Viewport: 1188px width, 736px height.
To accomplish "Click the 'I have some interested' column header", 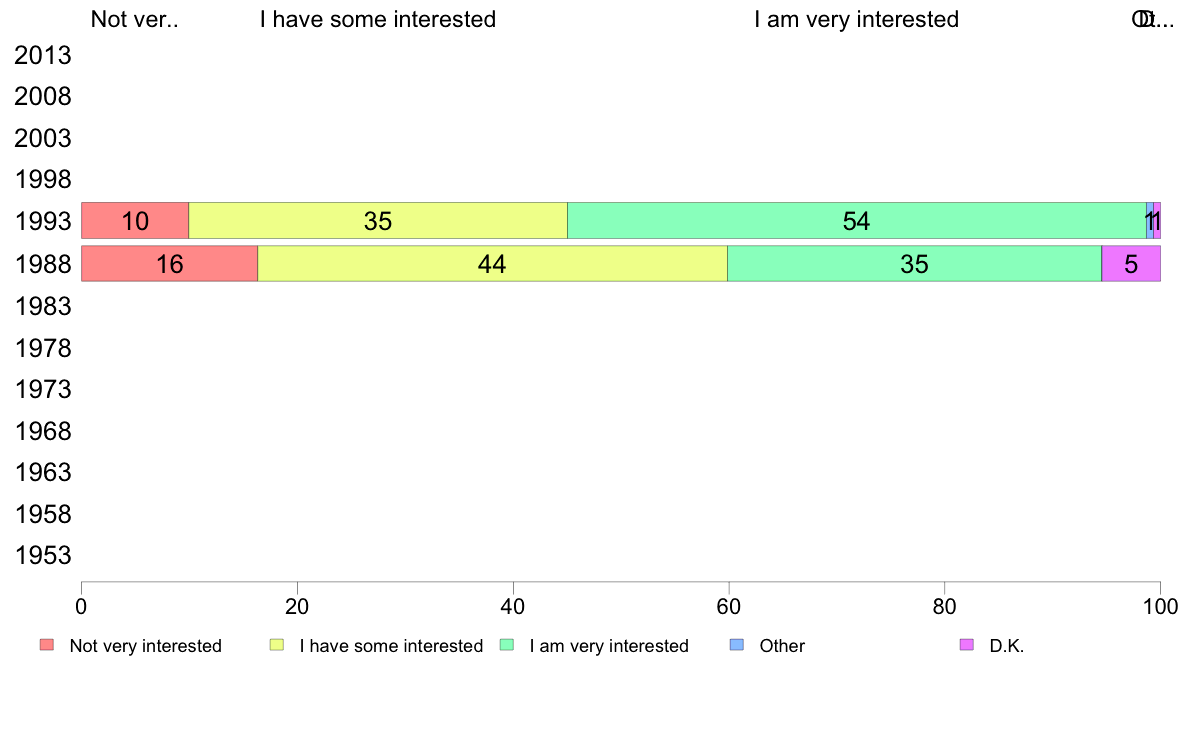I will pyautogui.click(x=378, y=19).
